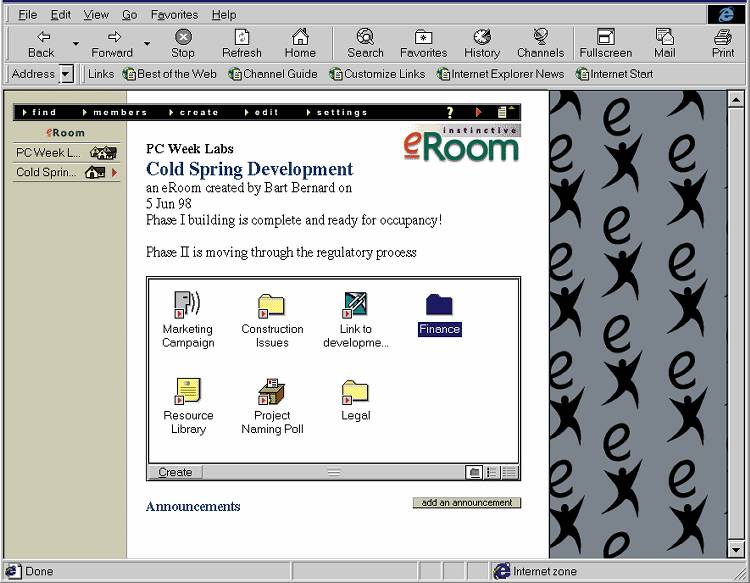
Task: Expand the eRoom members menu
Action: click(115, 112)
